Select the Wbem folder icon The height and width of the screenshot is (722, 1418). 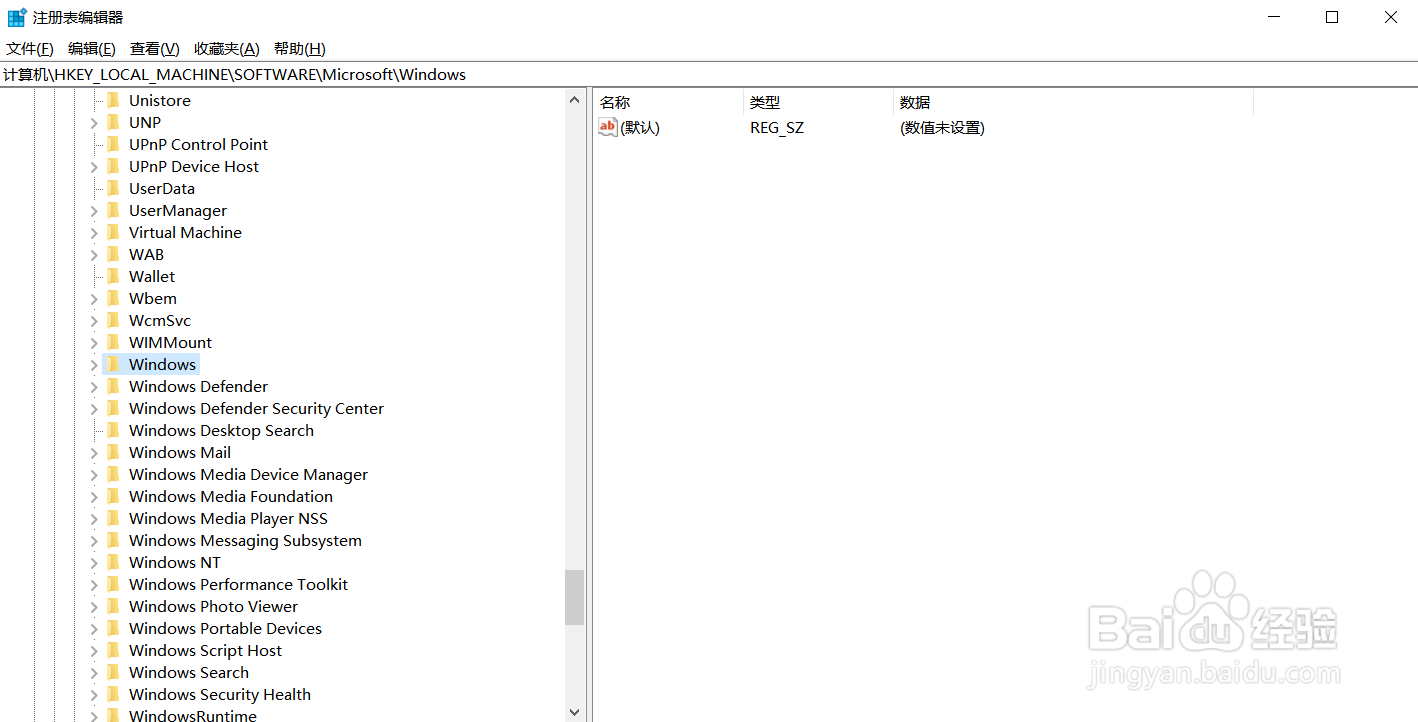(113, 298)
